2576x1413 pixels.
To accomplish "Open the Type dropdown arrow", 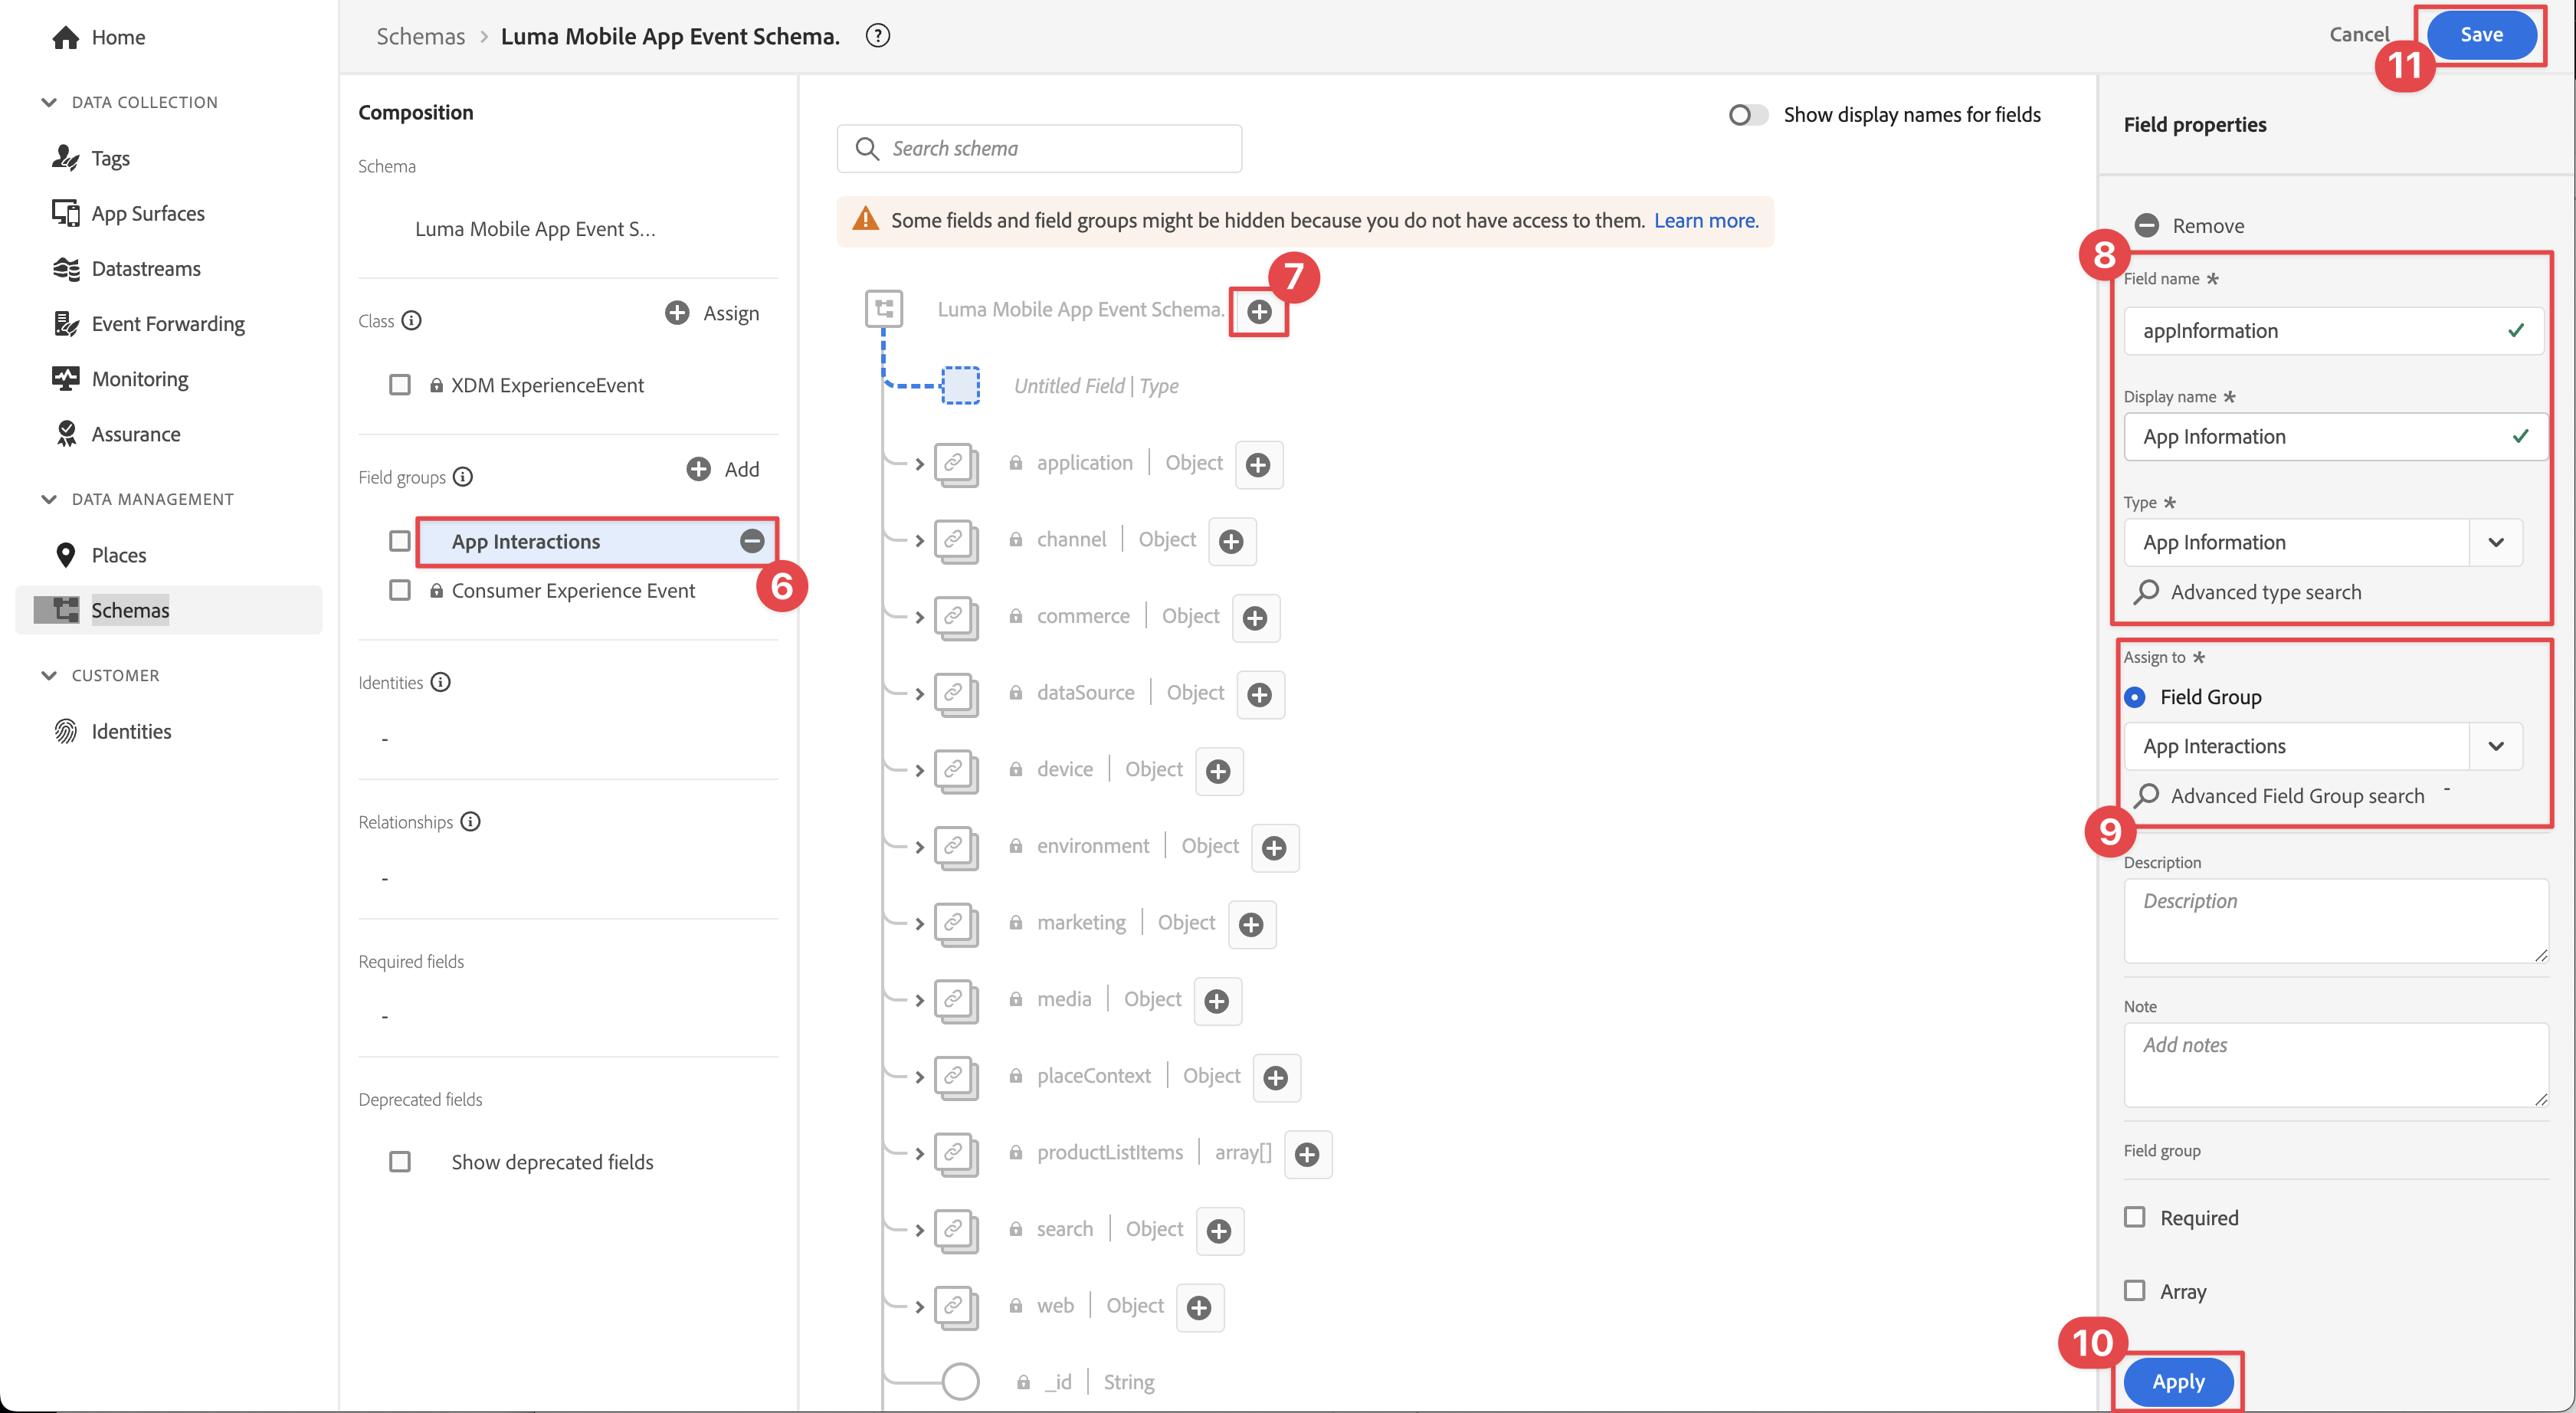I will click(x=2496, y=543).
